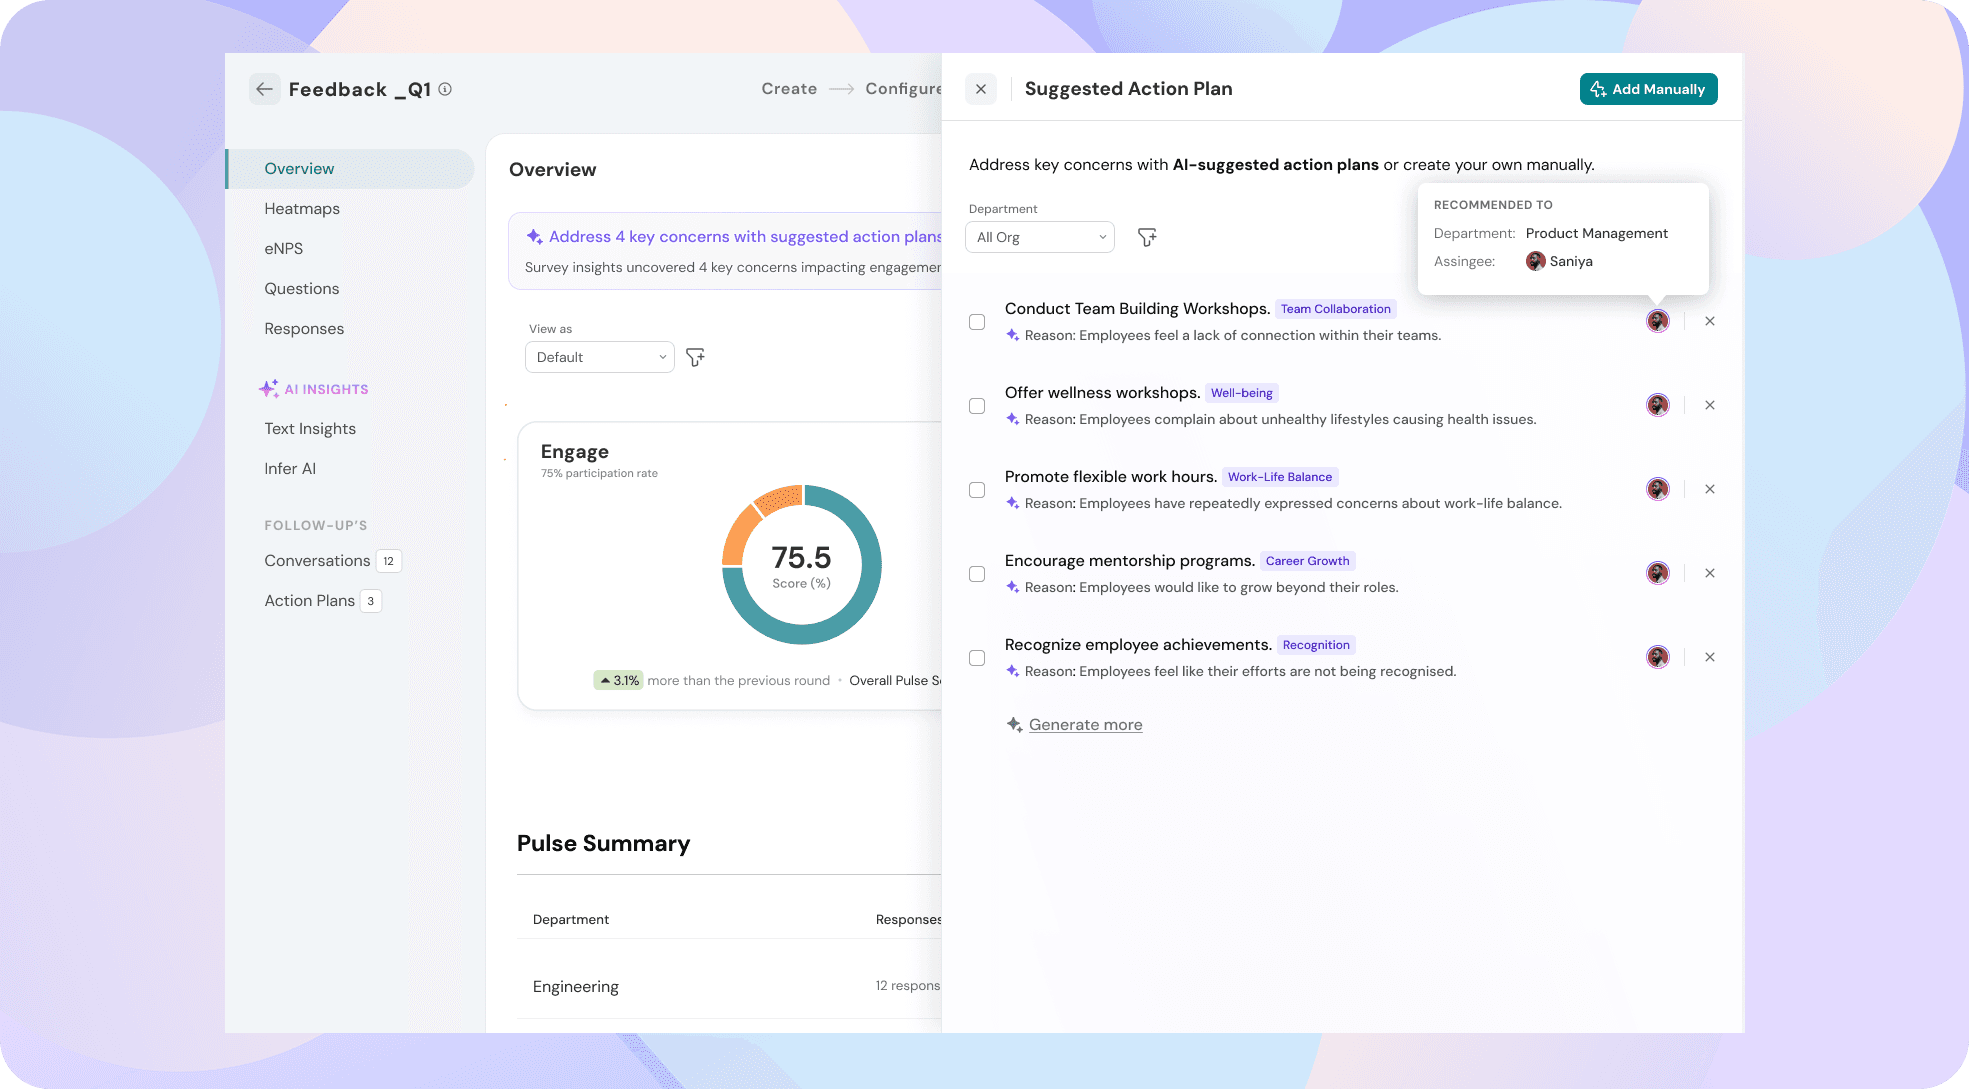
Task: Click the 3.1% increase badge
Action: point(619,681)
